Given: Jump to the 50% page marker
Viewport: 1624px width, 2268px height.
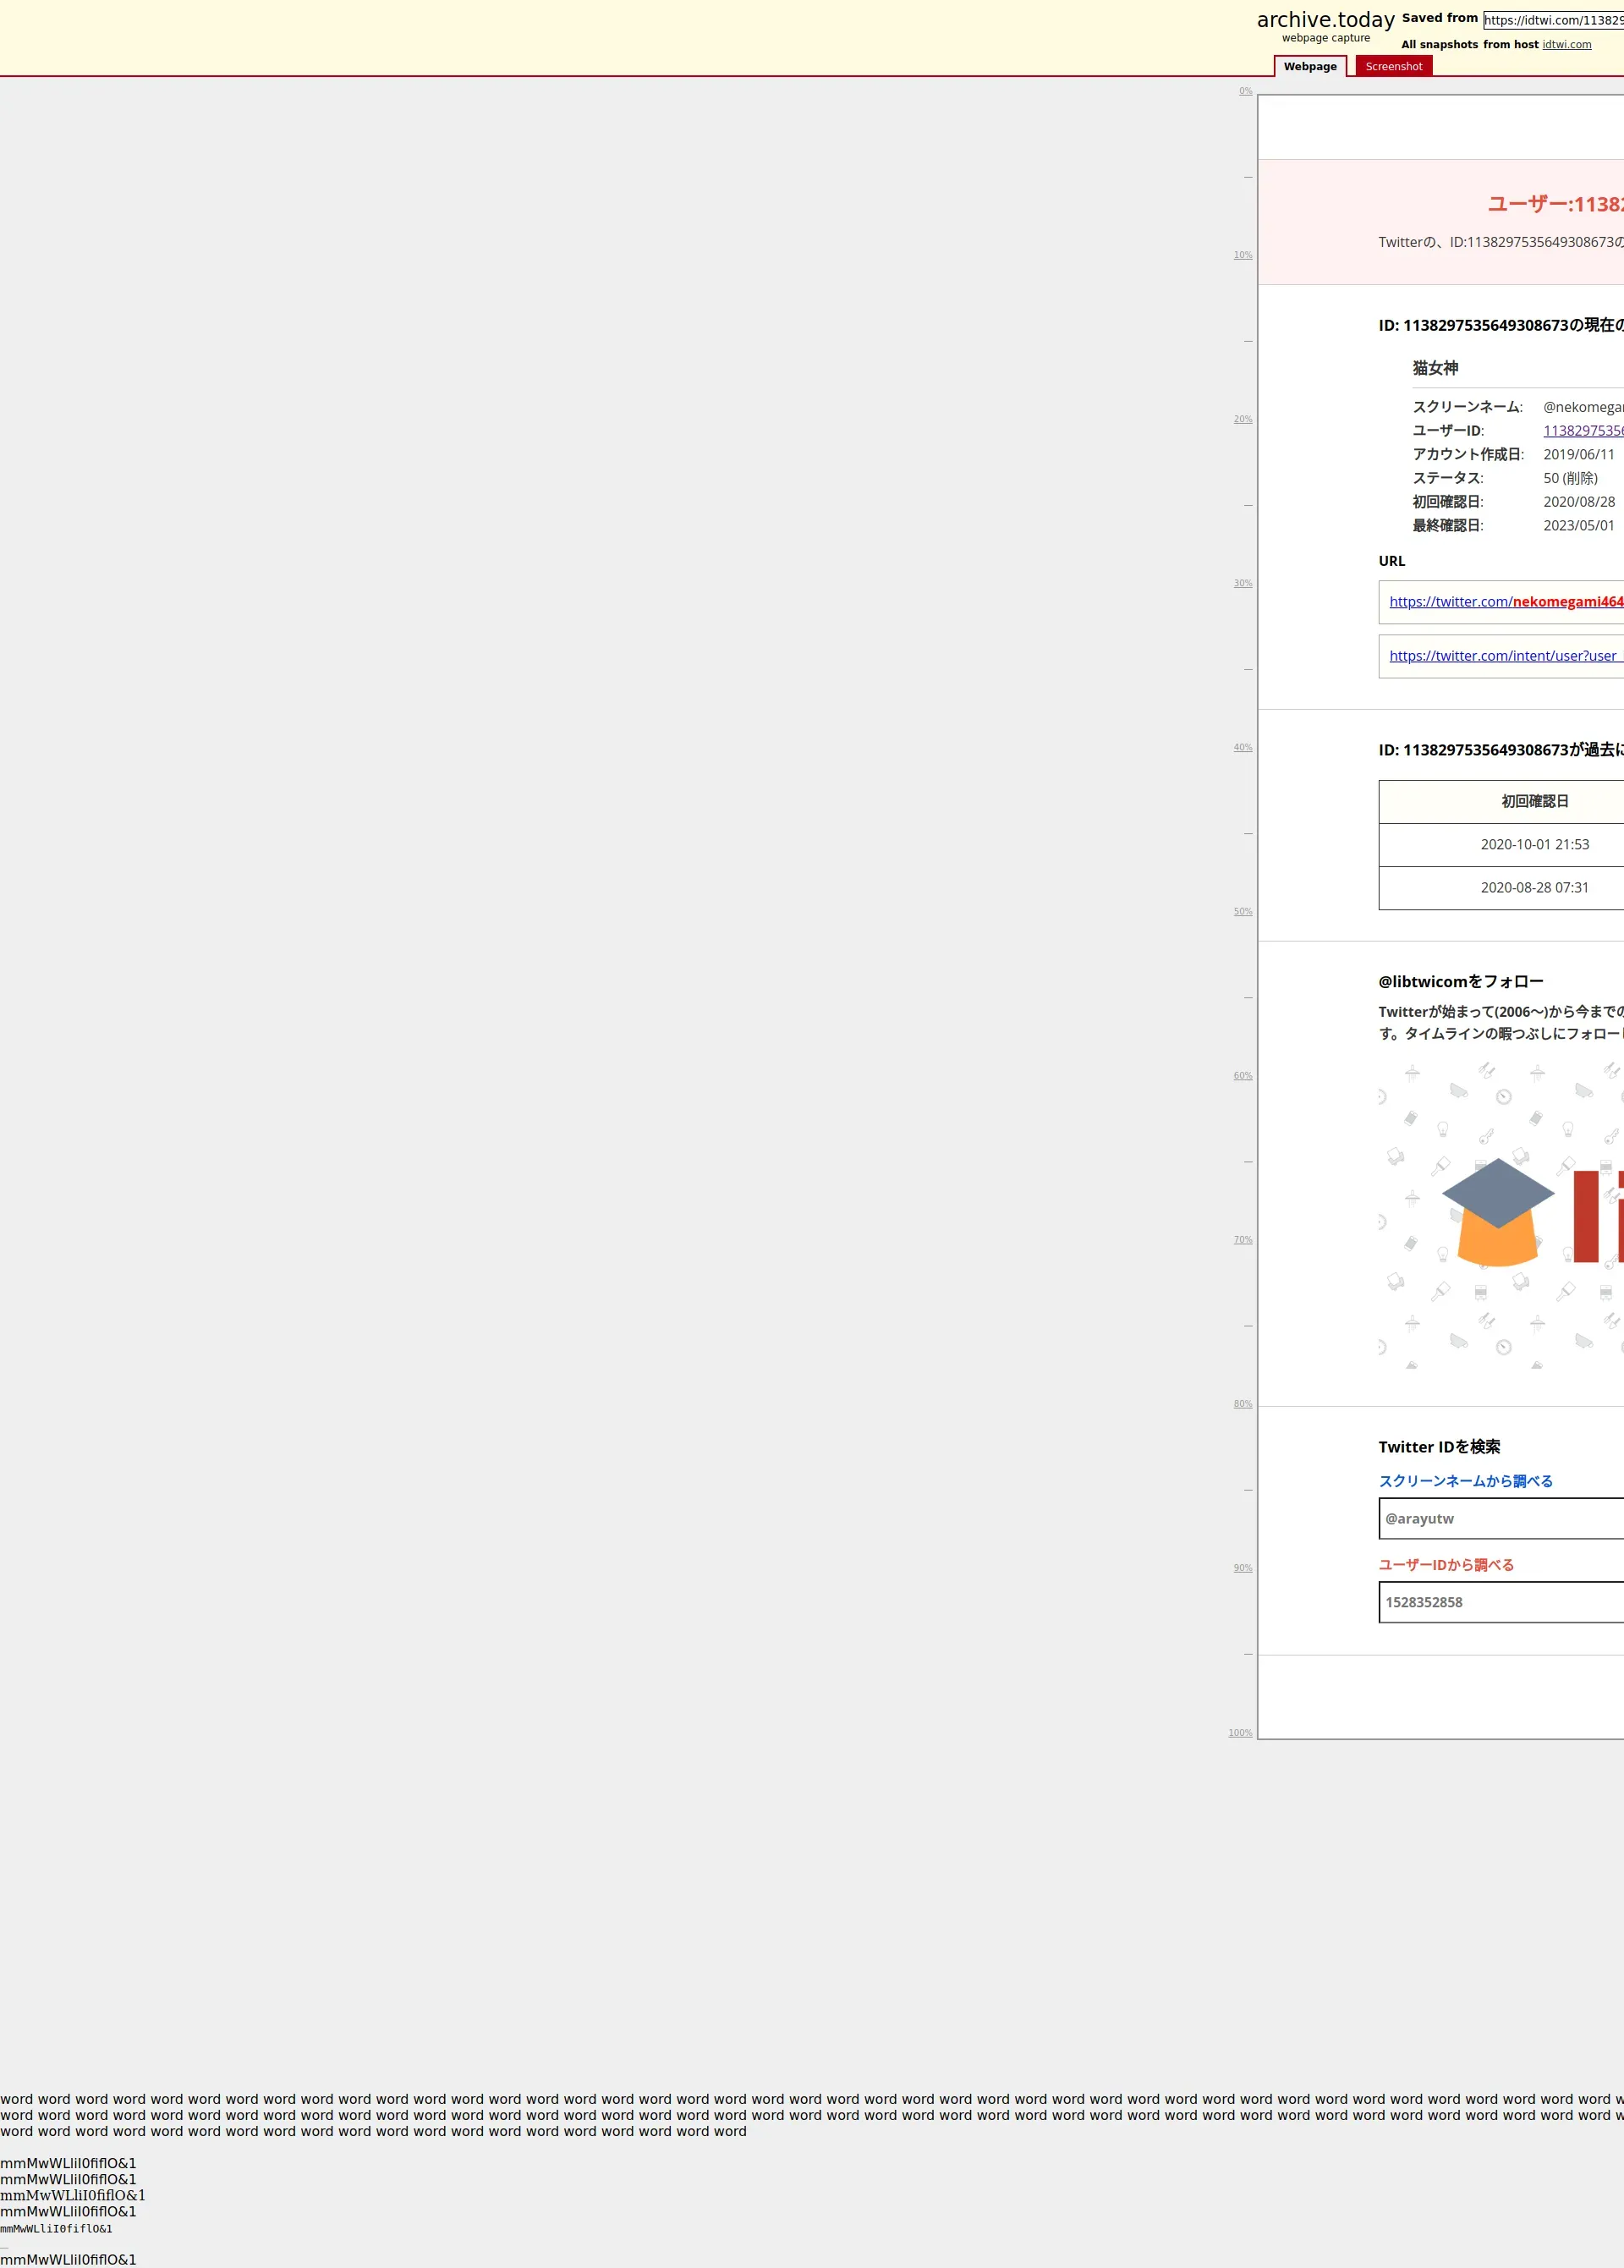Looking at the screenshot, I should tap(1242, 911).
